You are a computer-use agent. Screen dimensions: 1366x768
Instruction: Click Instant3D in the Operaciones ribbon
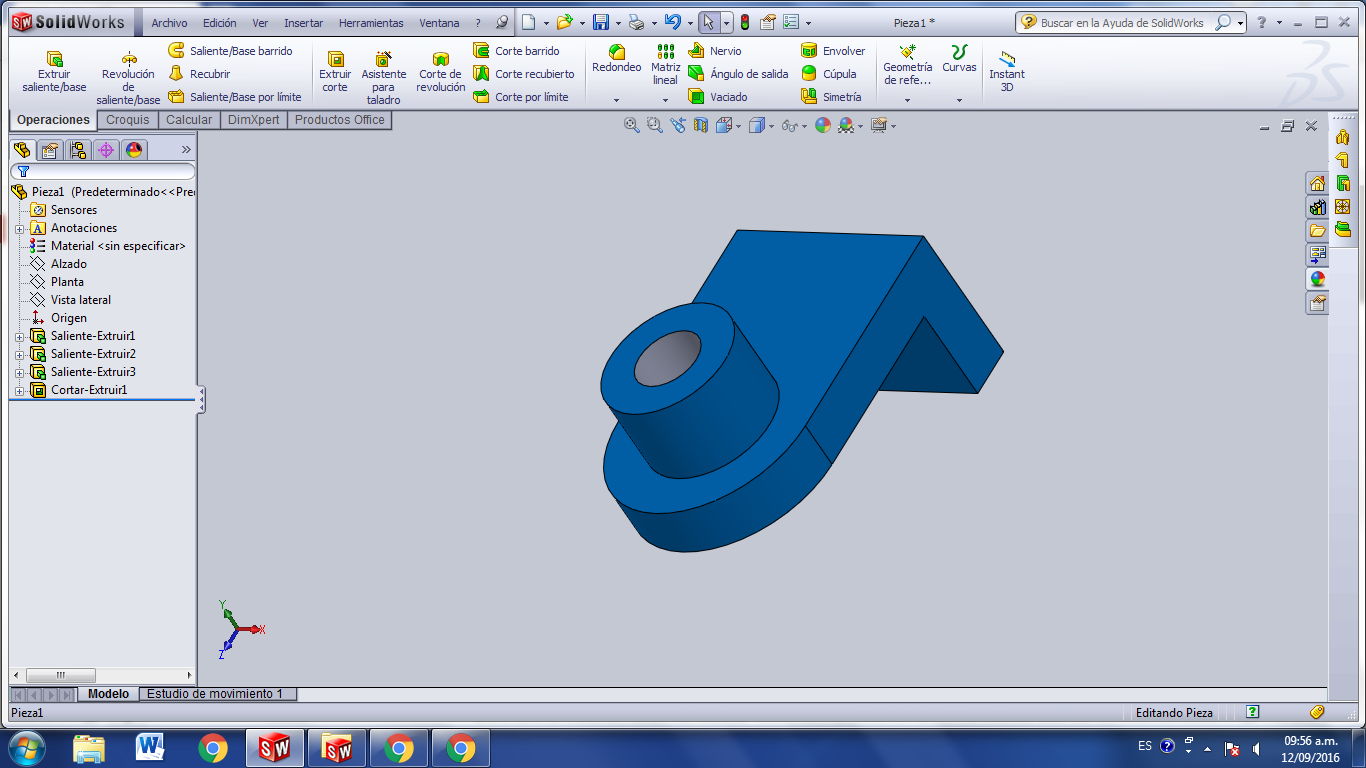click(x=1007, y=73)
